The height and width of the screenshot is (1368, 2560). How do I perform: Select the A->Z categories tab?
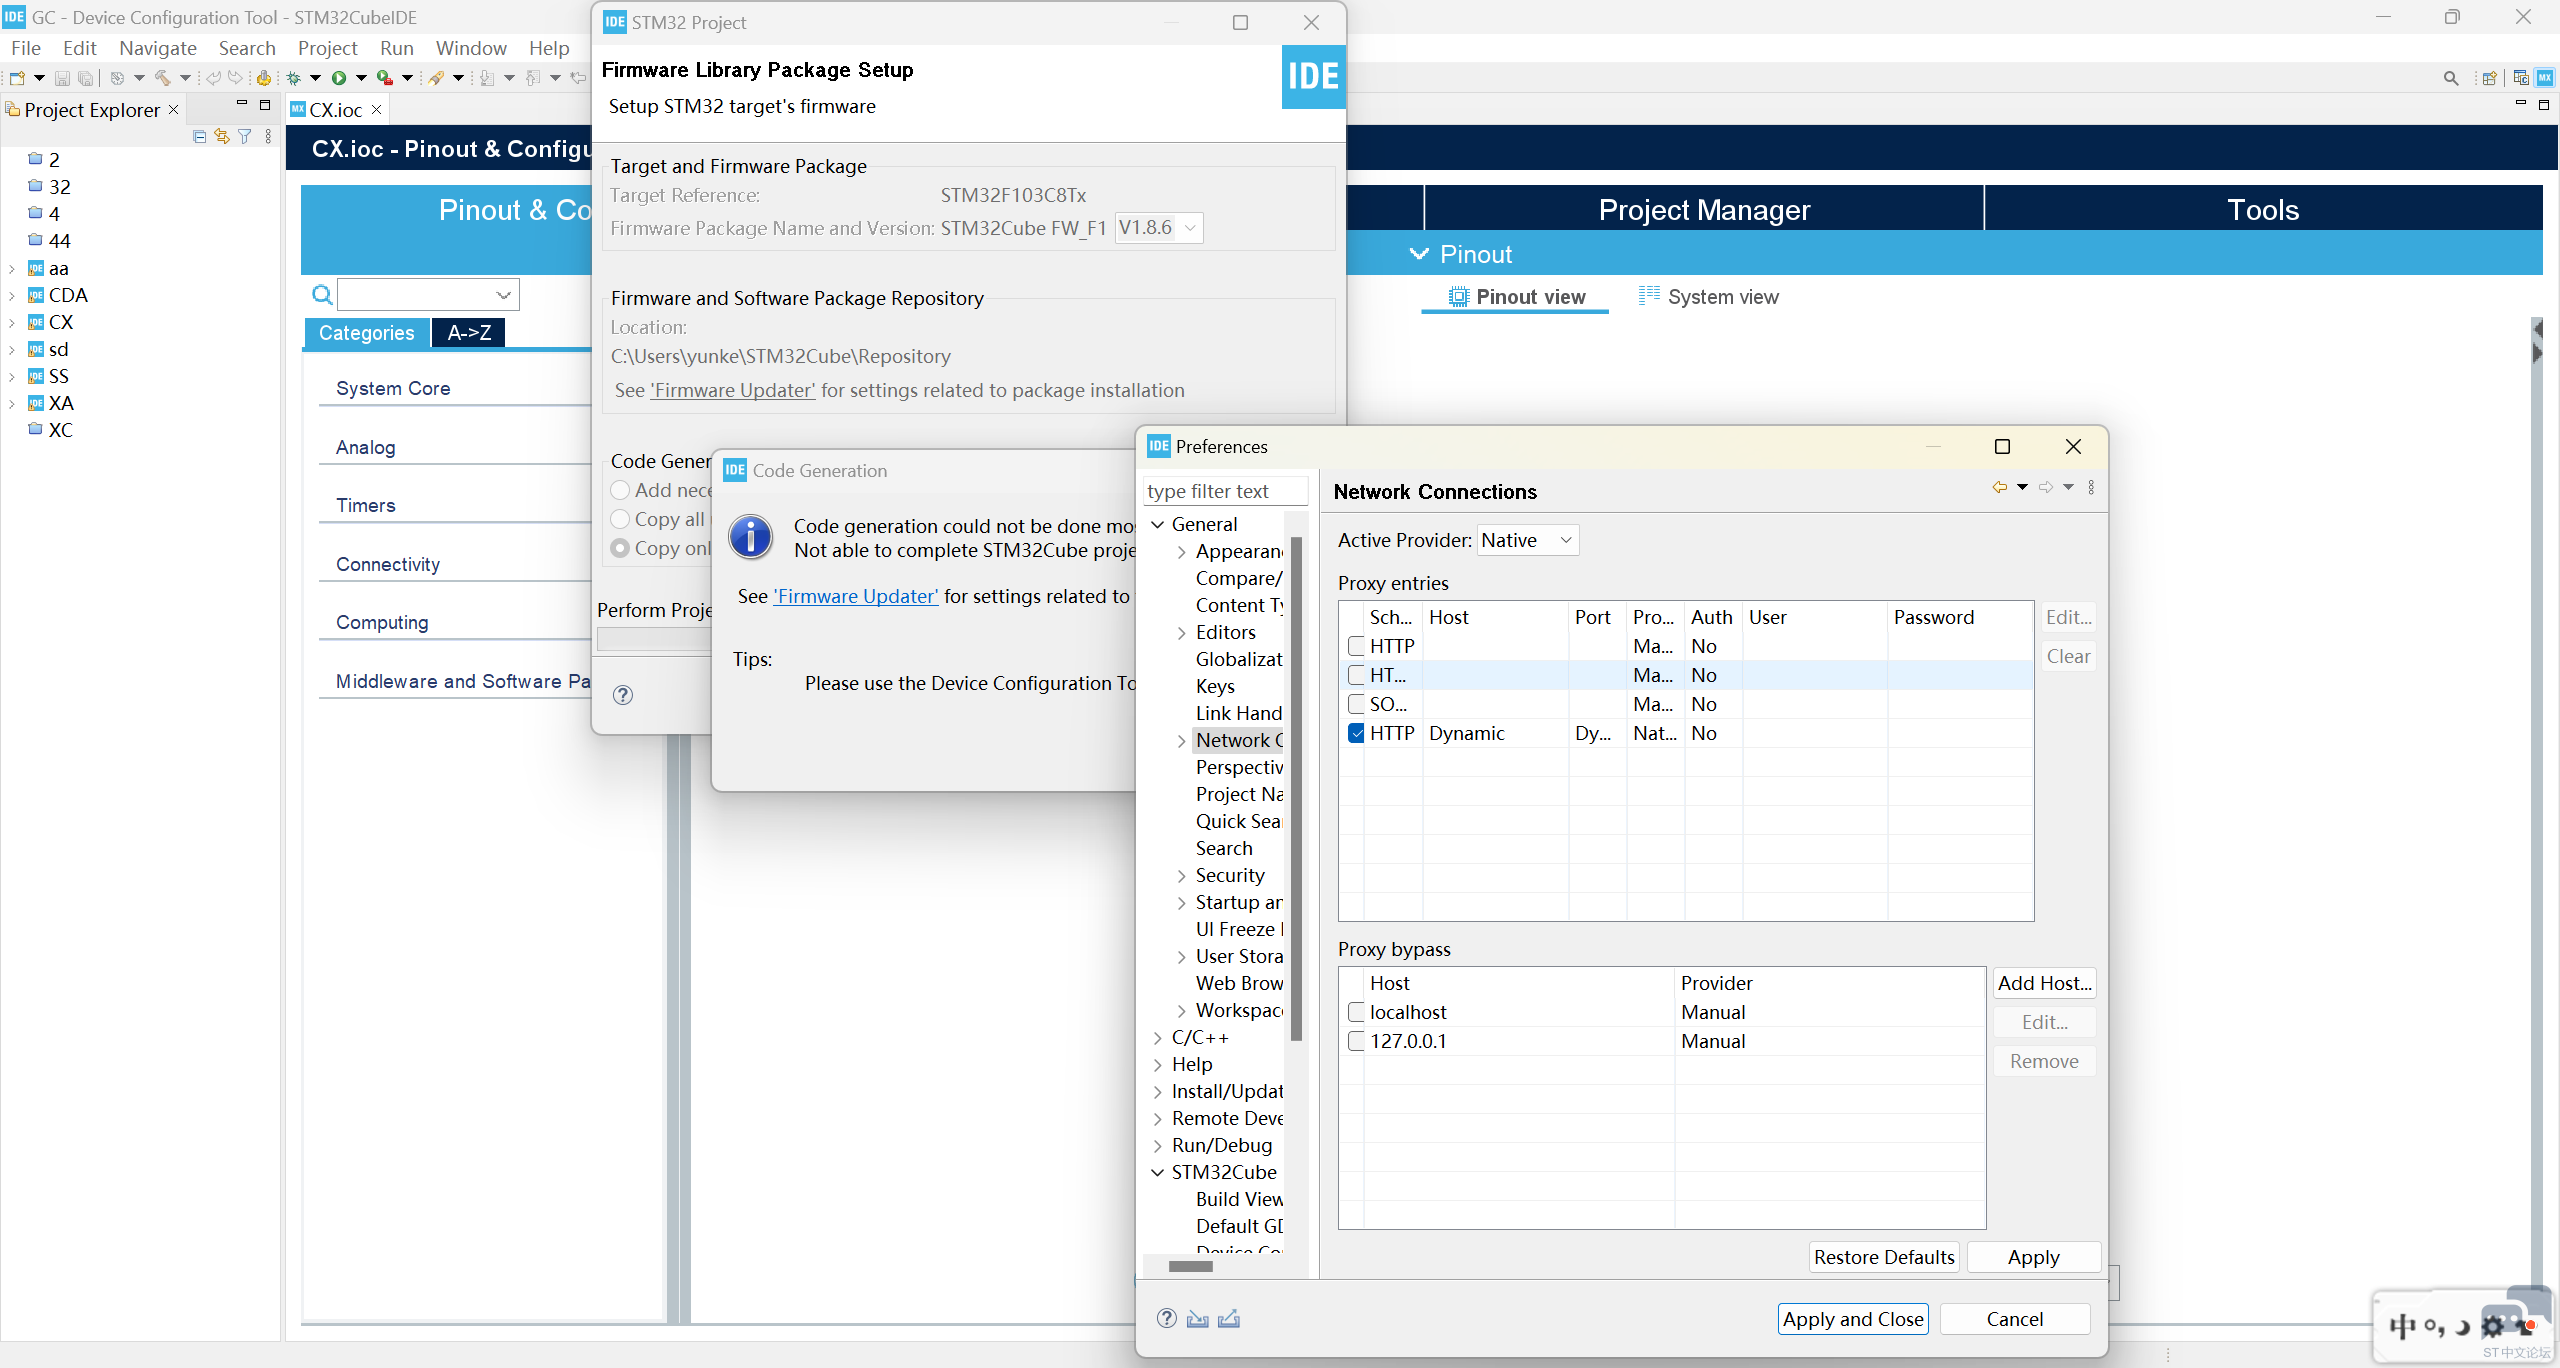point(469,333)
